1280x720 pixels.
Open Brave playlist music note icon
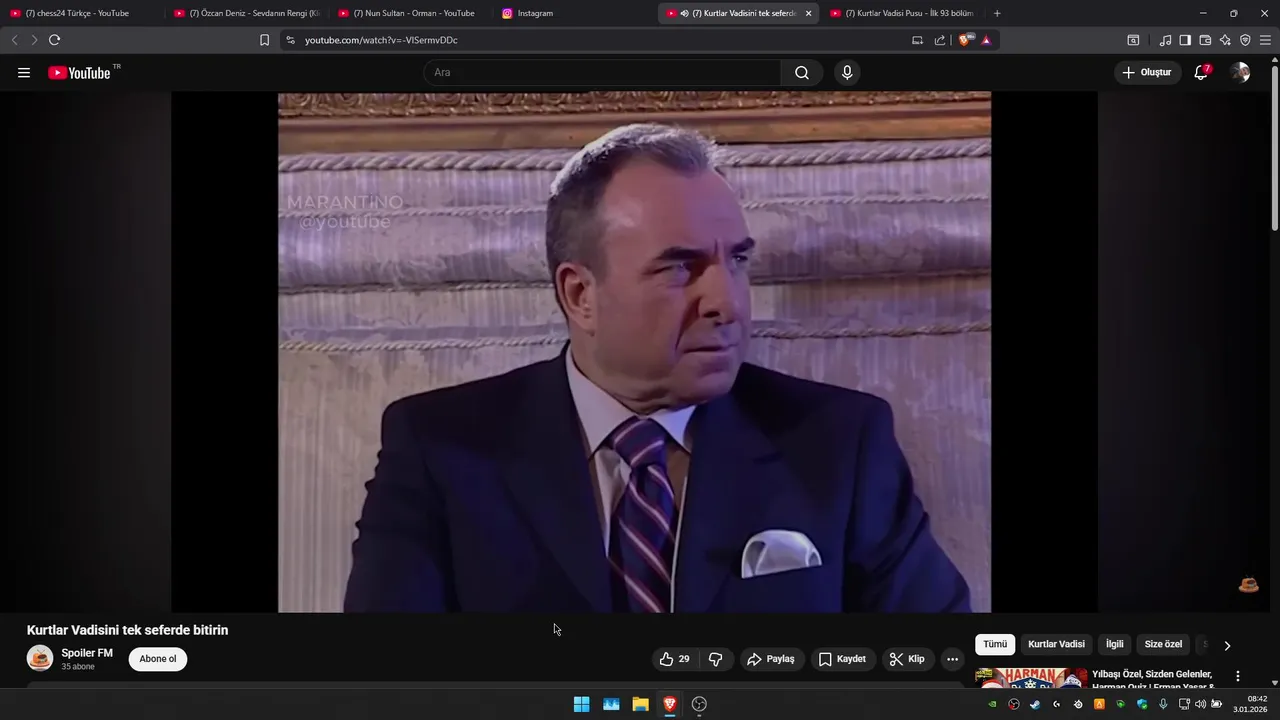click(1165, 40)
